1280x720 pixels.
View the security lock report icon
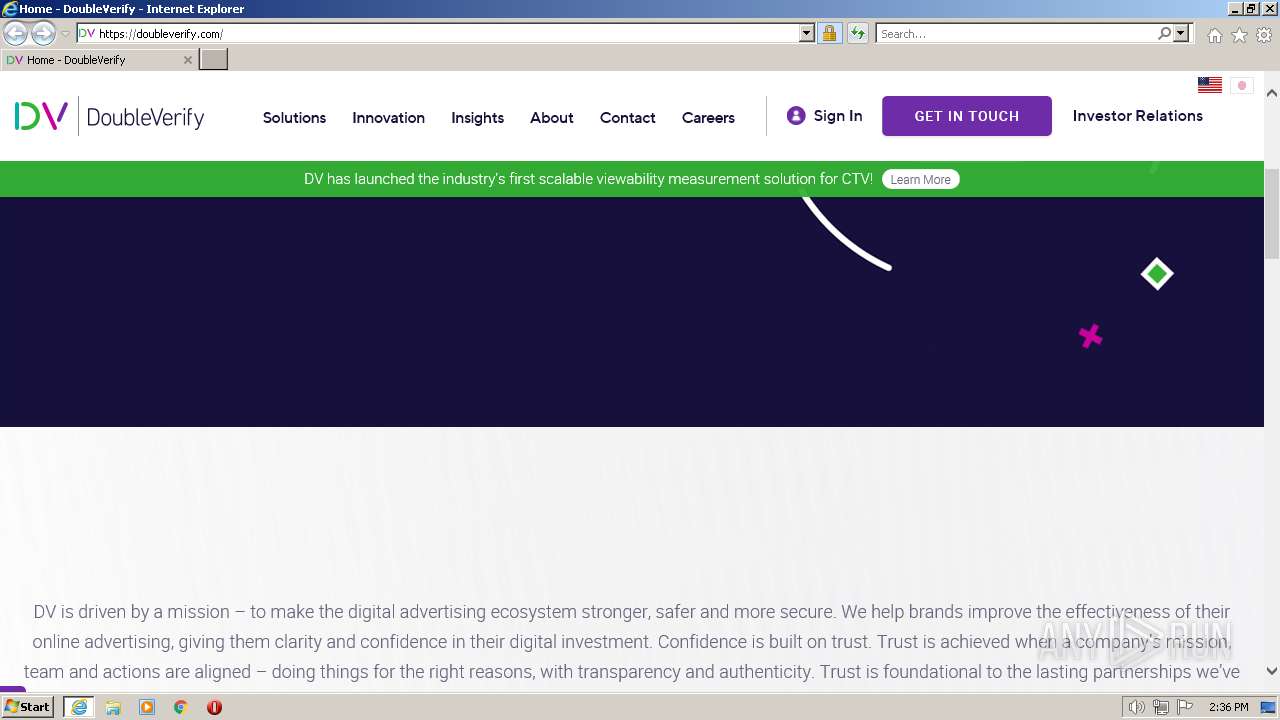pyautogui.click(x=829, y=33)
